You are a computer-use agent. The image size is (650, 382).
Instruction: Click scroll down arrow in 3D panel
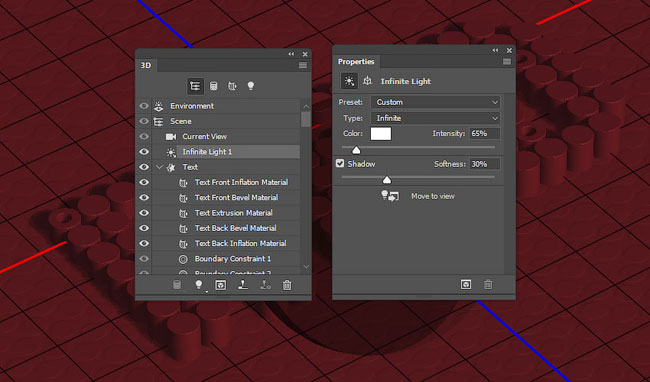[x=306, y=266]
